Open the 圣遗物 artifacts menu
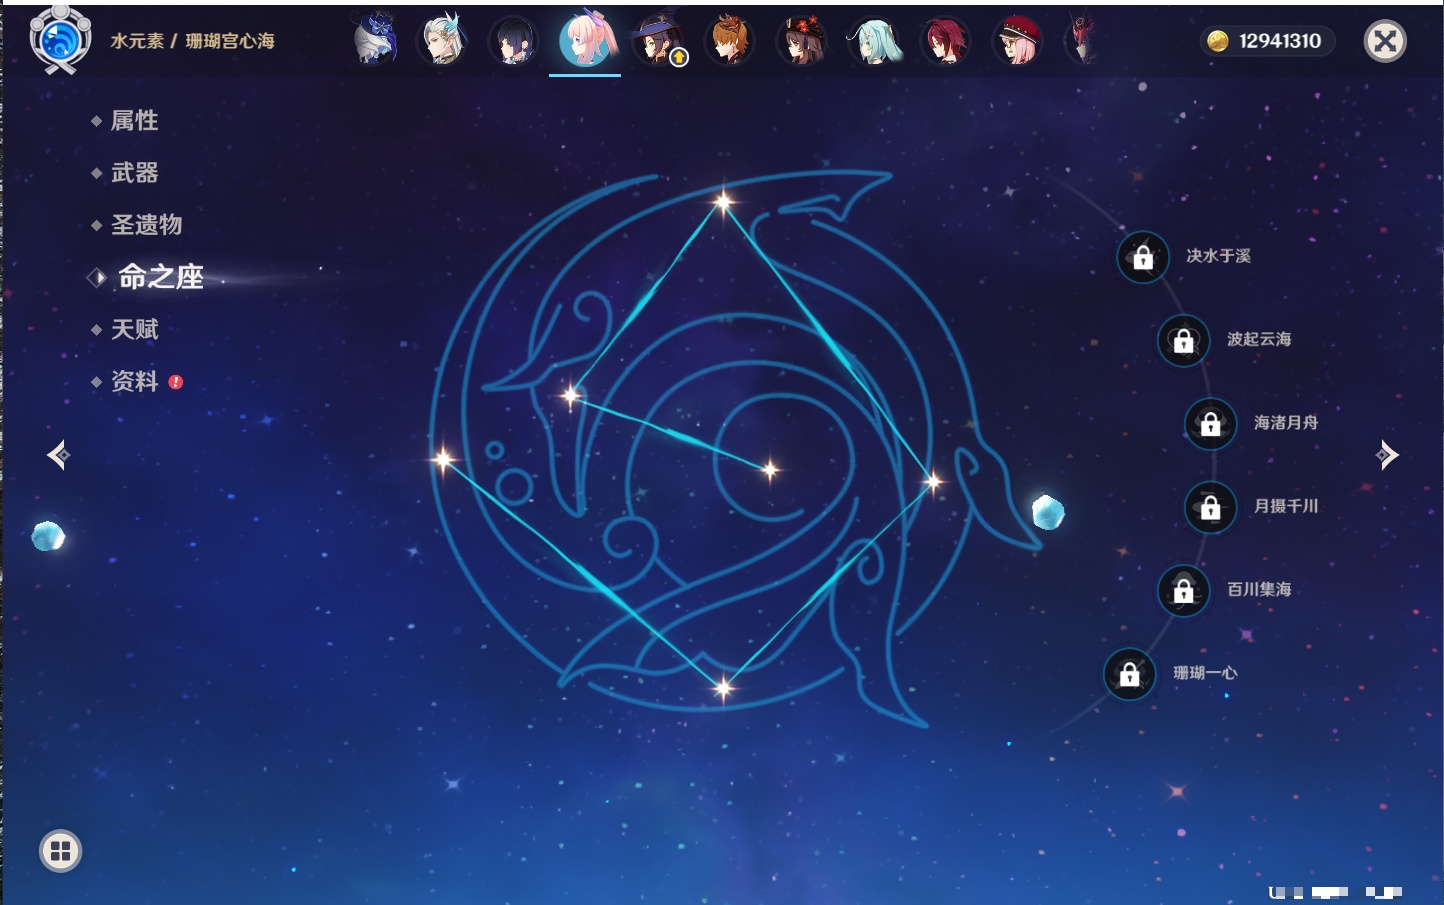The image size is (1444, 905). pos(146,225)
